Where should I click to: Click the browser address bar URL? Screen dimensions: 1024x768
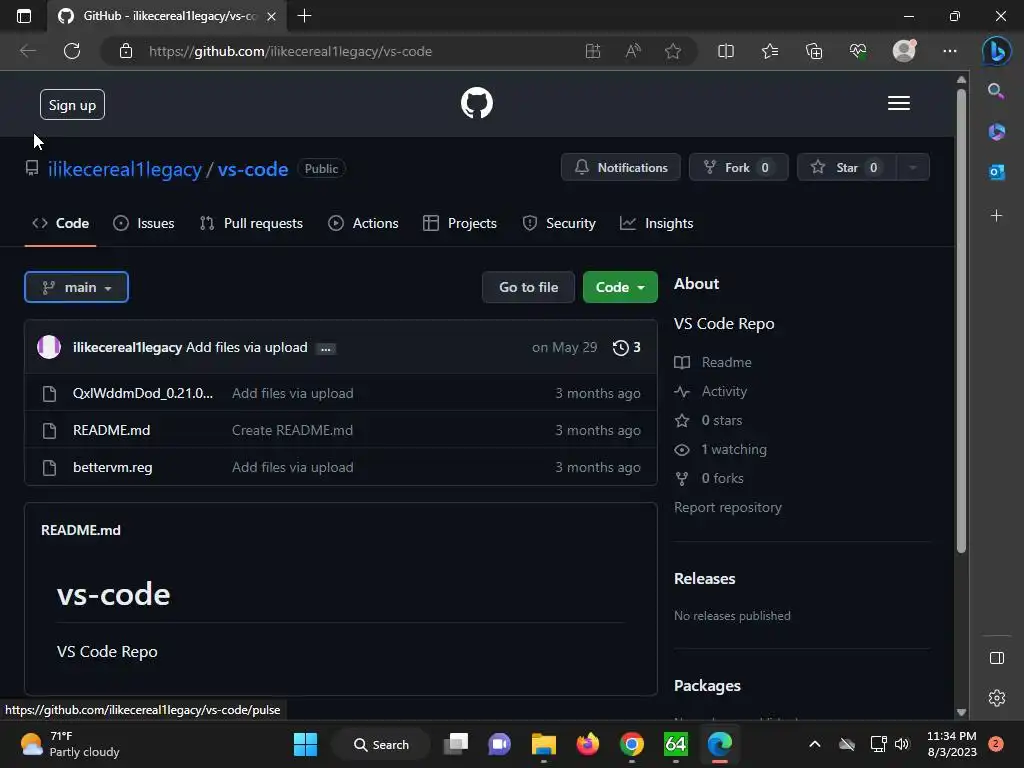(291, 51)
